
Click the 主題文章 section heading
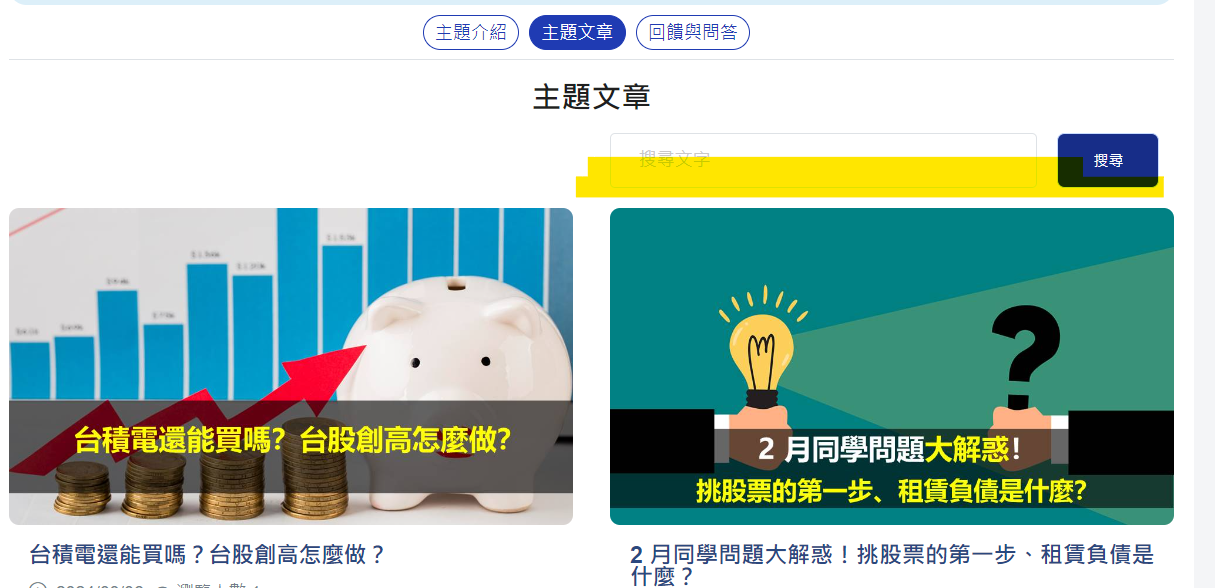click(592, 97)
